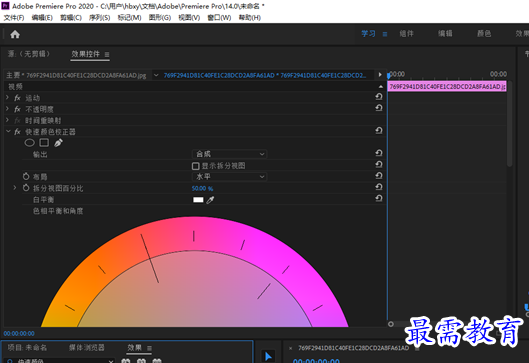The image size is (529, 363).
Task: Switch to the 效果 panel tab
Action: pyautogui.click(x=135, y=347)
